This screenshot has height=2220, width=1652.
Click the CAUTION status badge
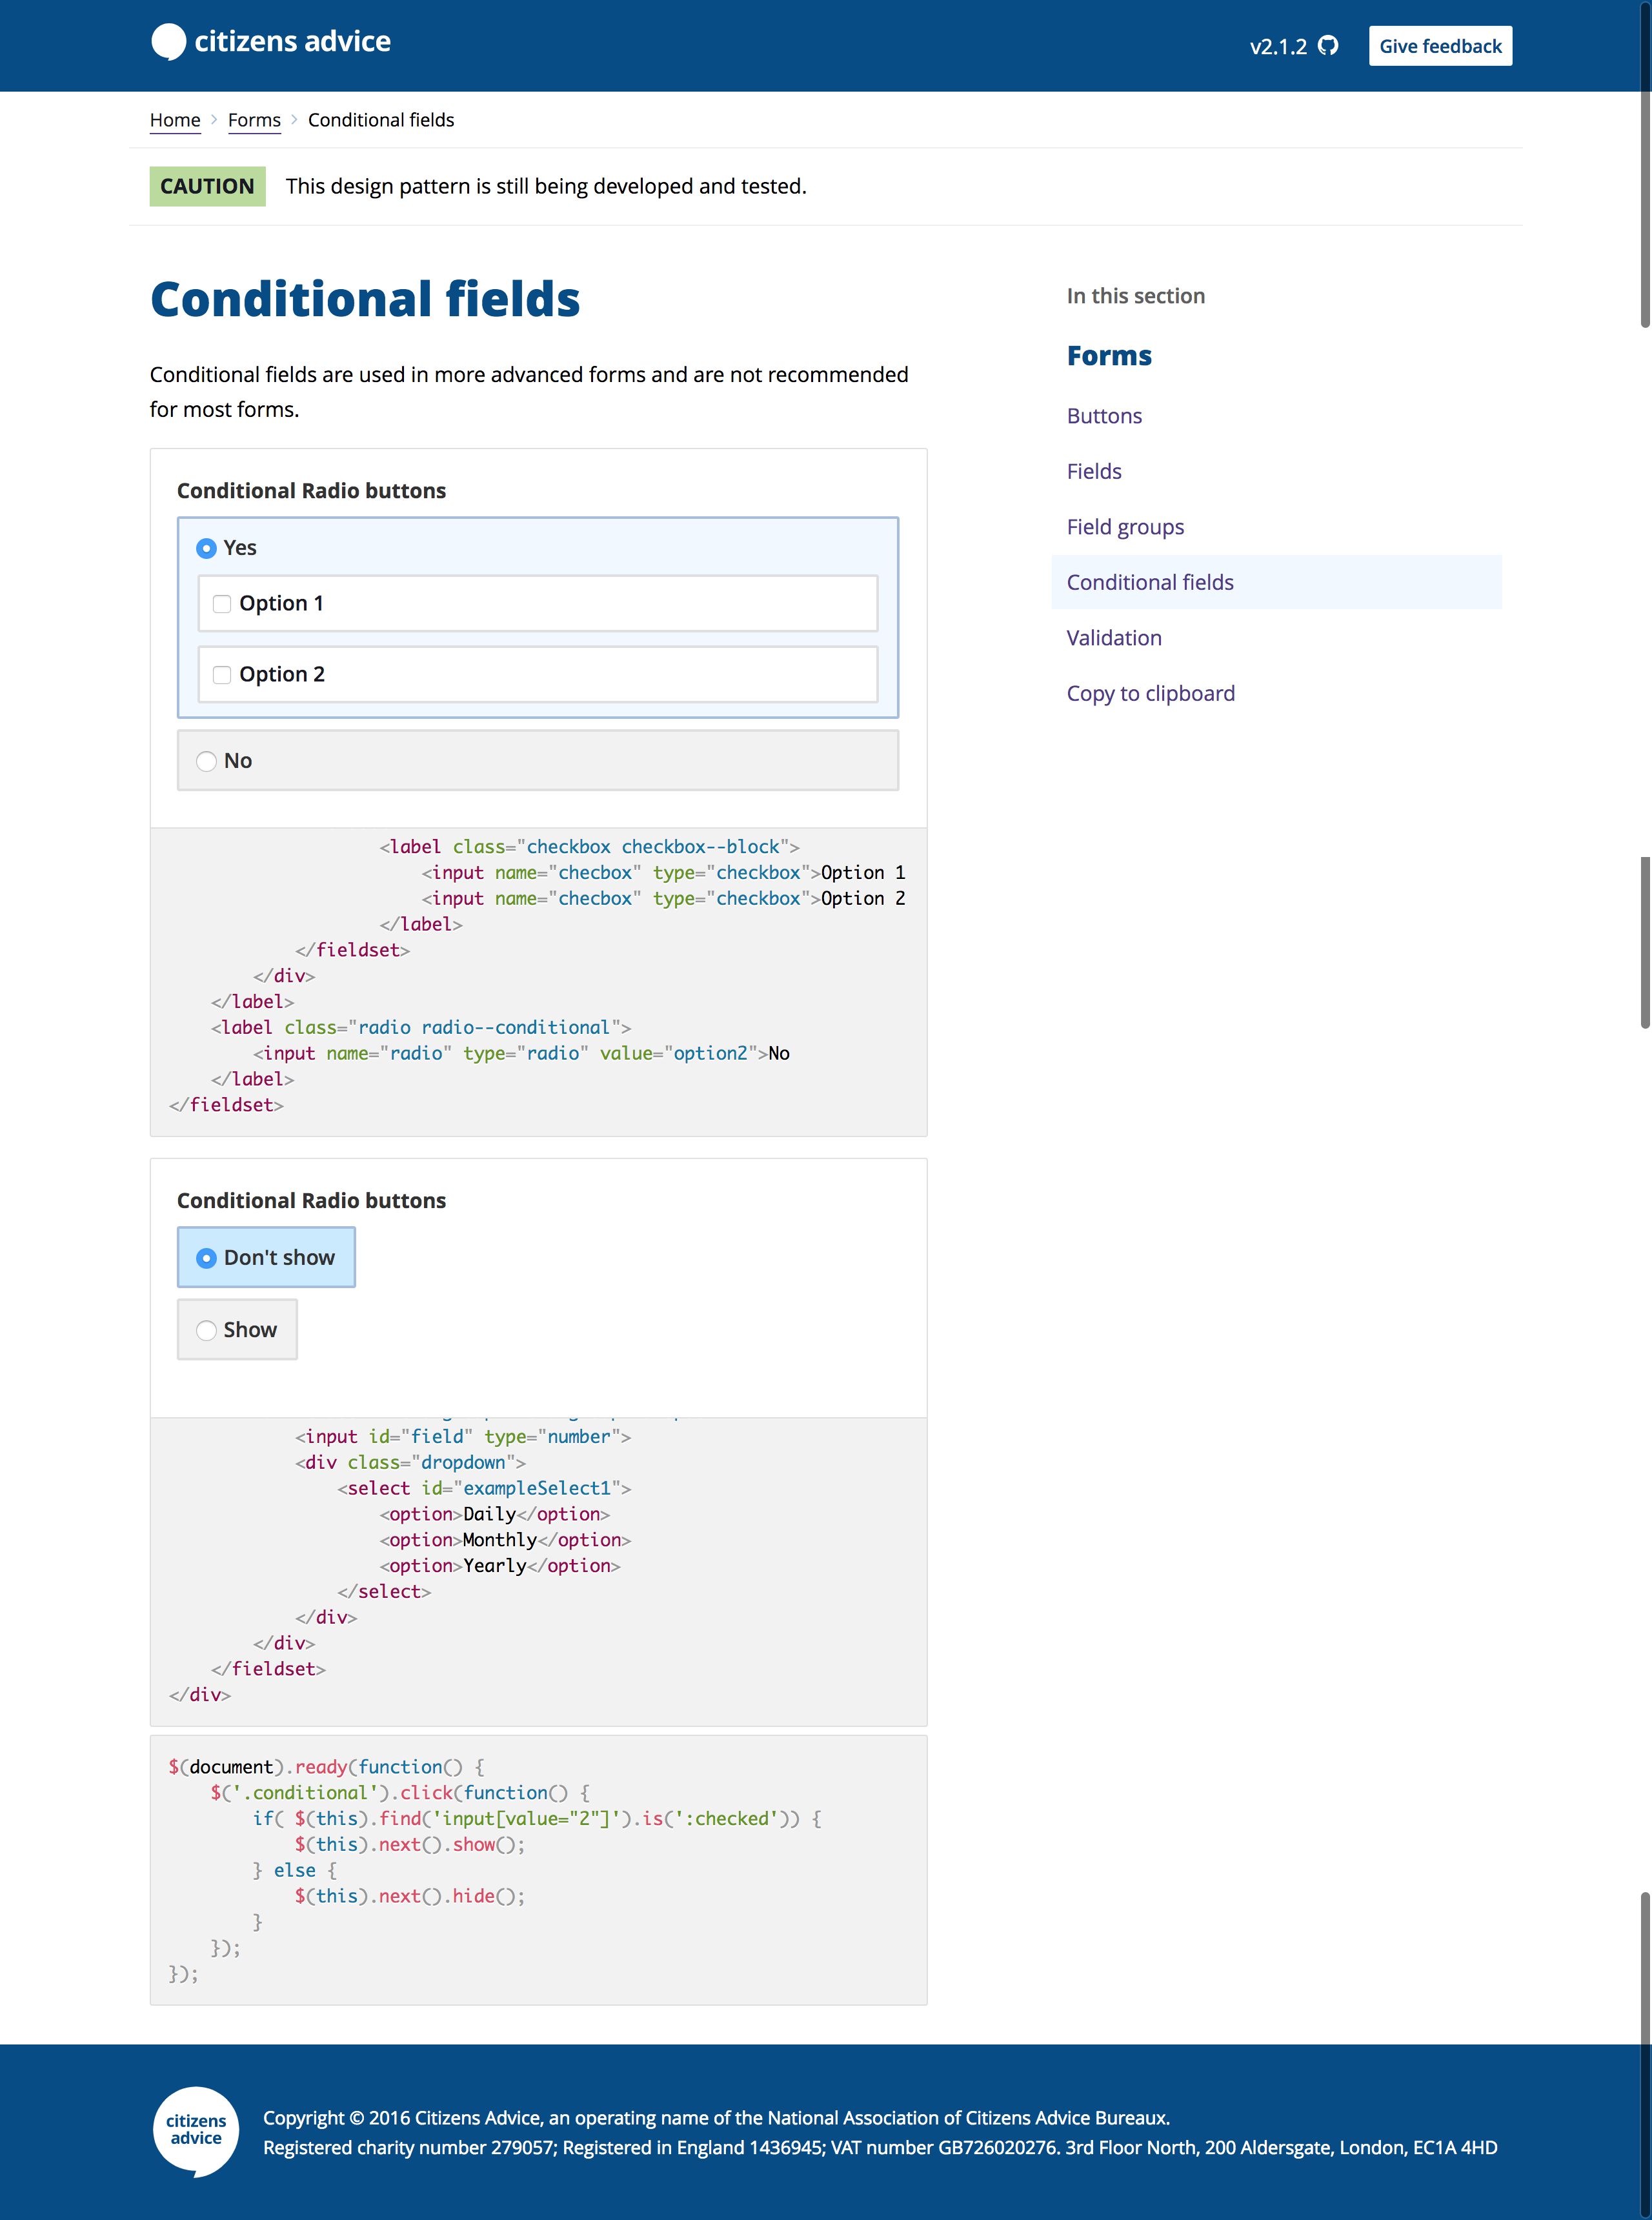click(207, 187)
